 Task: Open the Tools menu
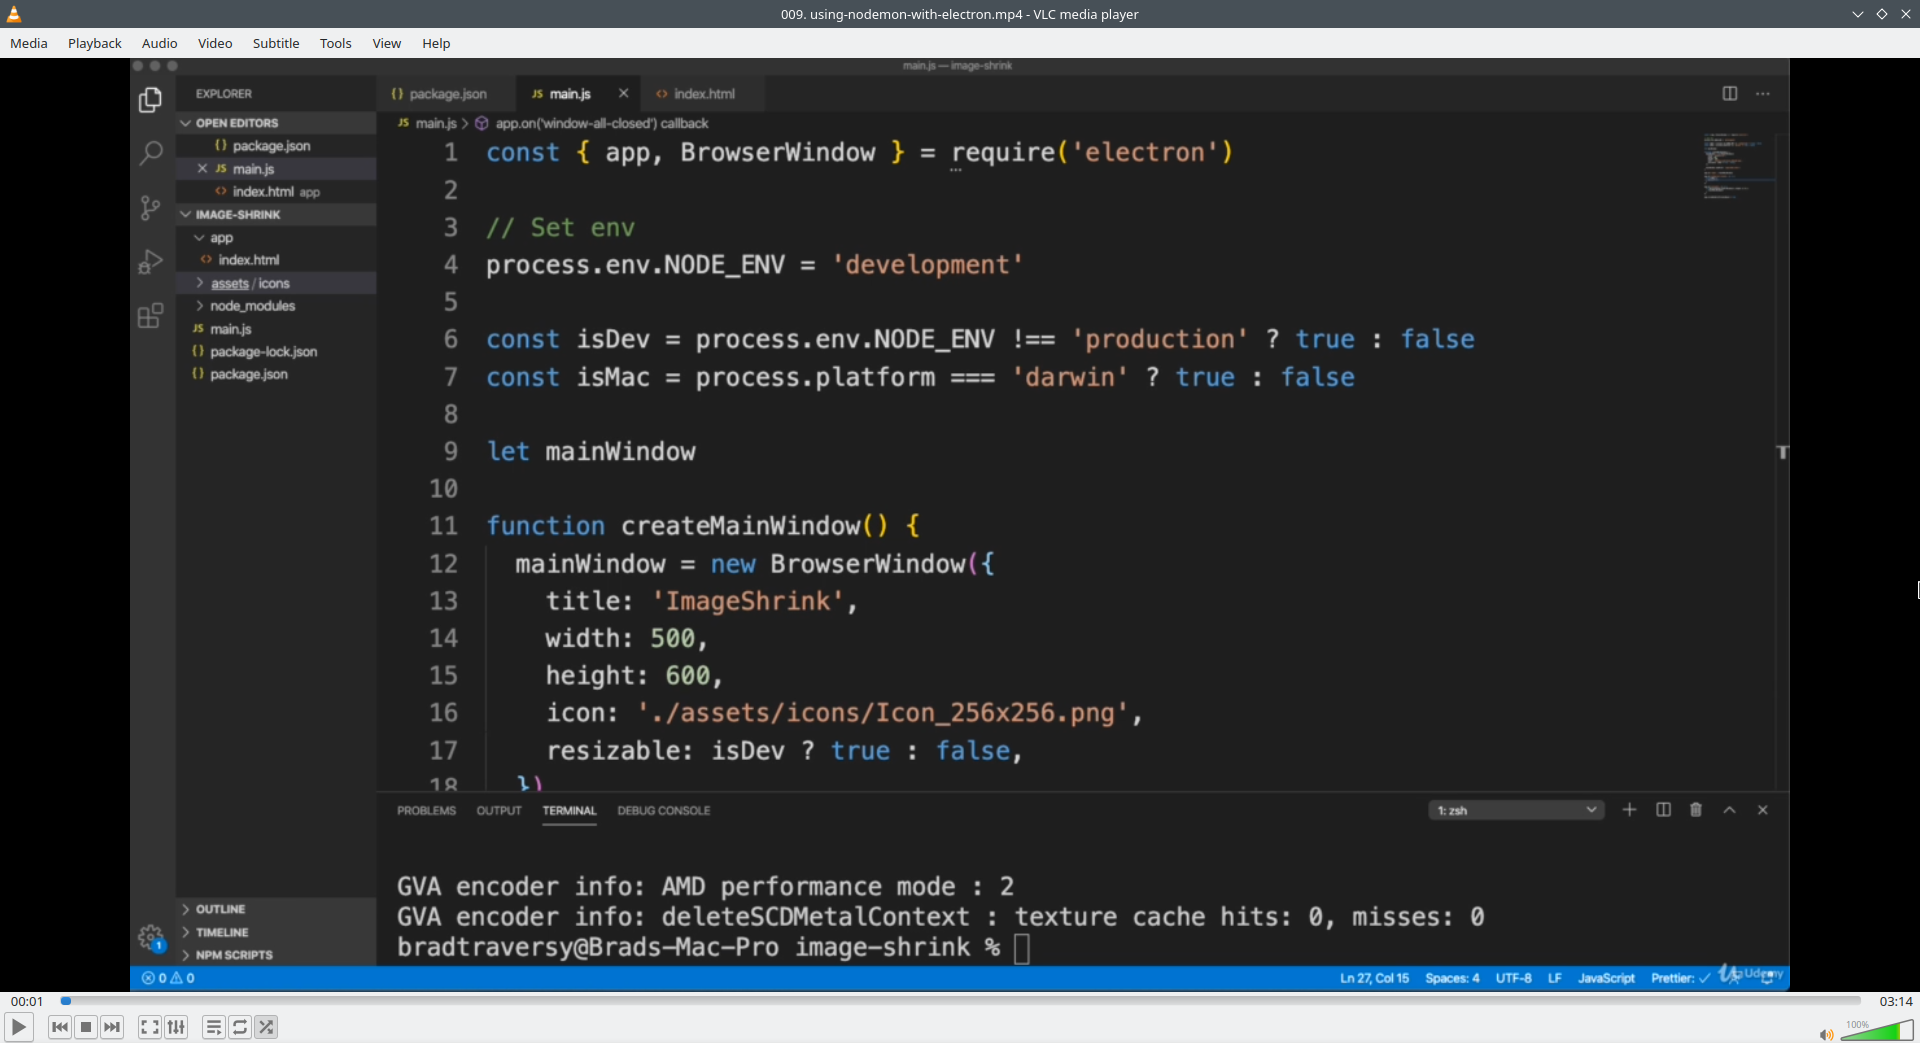click(x=336, y=43)
